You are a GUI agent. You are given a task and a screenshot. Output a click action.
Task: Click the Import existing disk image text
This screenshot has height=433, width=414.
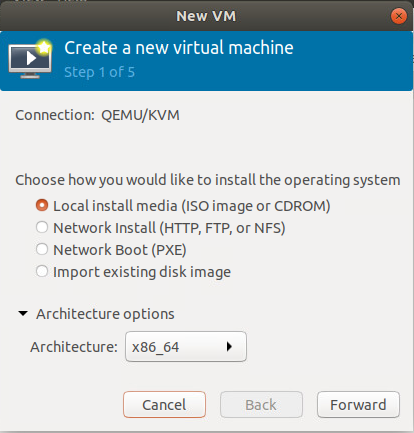(x=142, y=272)
